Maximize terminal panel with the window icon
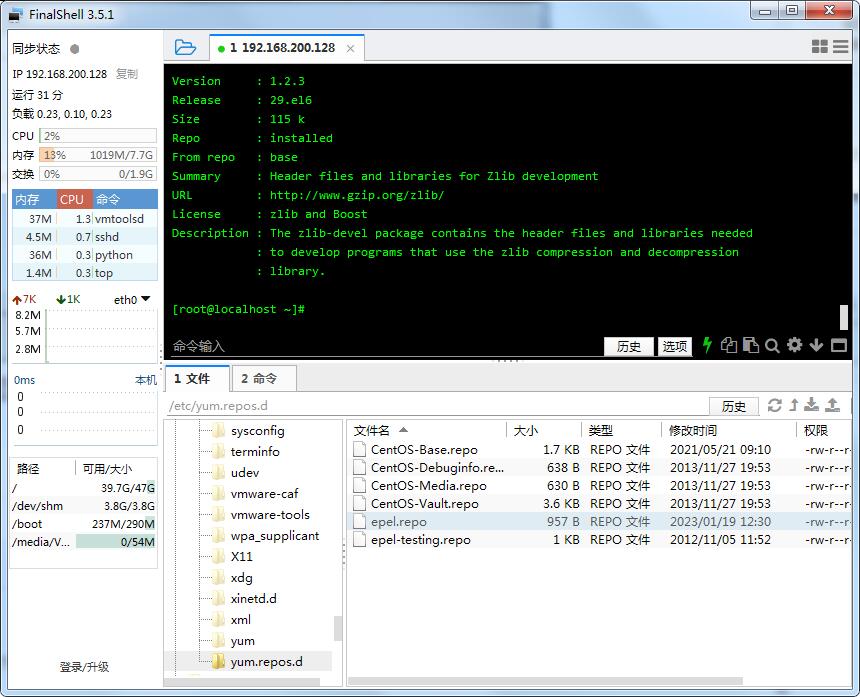The image size is (860, 697). 839,345
